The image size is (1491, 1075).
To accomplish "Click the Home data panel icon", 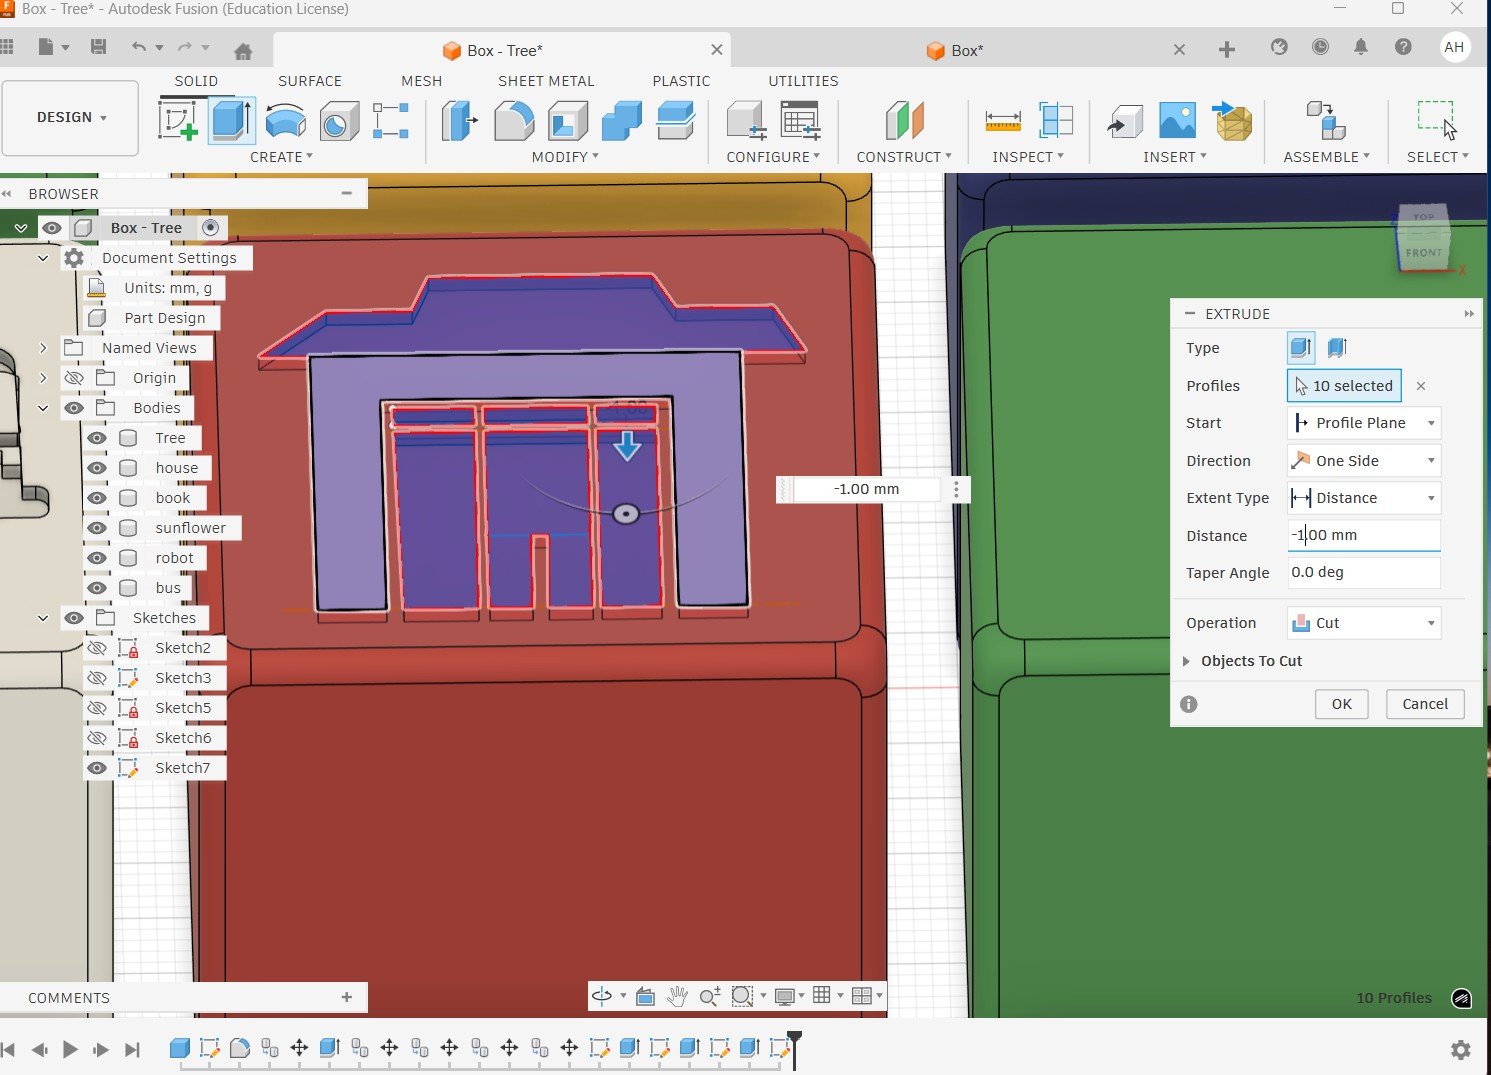I will (x=242, y=50).
